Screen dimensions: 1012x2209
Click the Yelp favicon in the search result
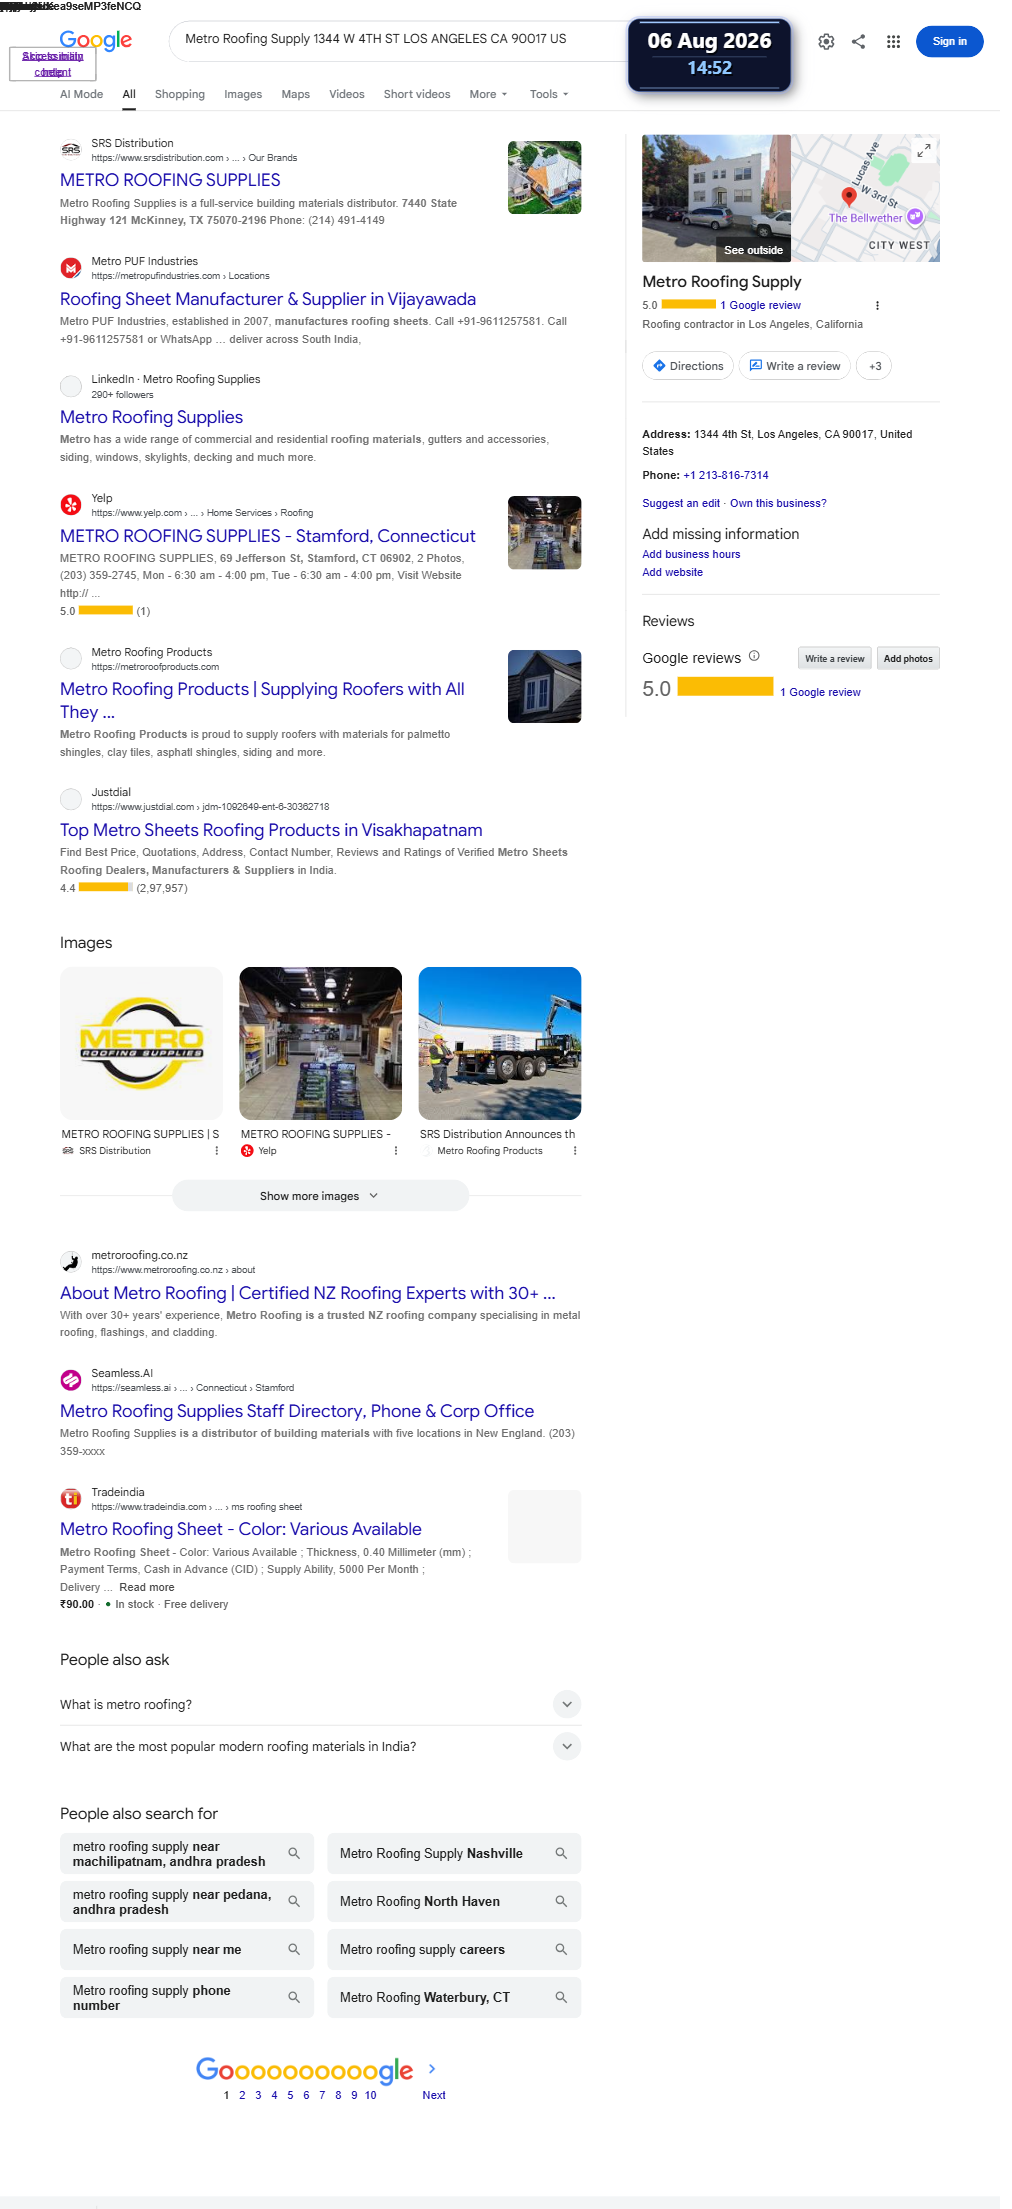(71, 505)
